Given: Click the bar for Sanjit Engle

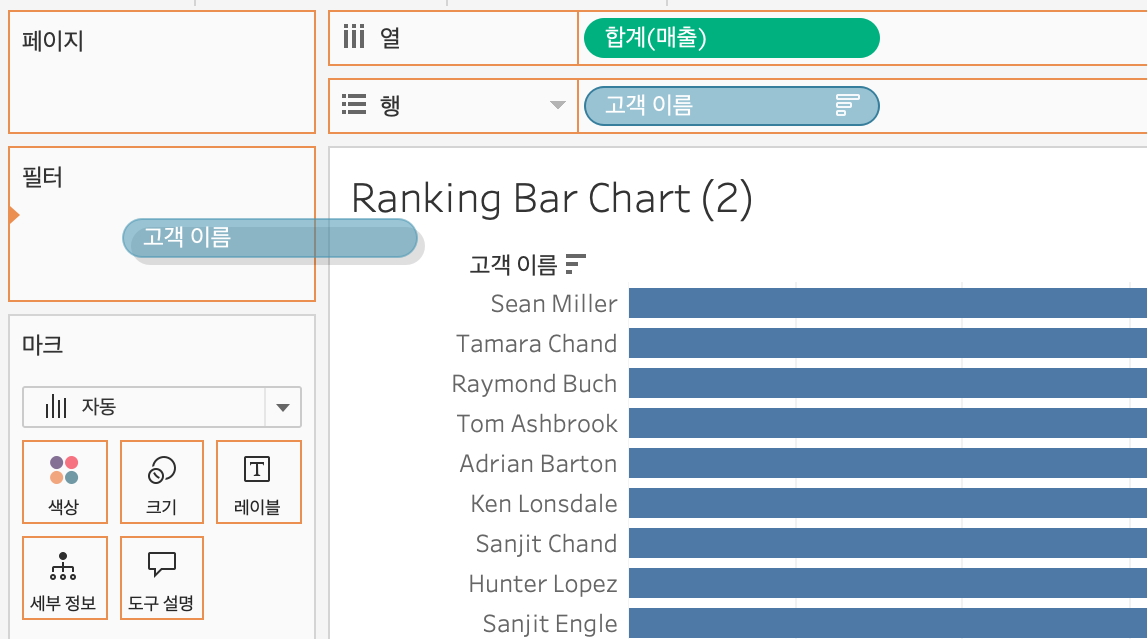Looking at the screenshot, I should point(888,623).
